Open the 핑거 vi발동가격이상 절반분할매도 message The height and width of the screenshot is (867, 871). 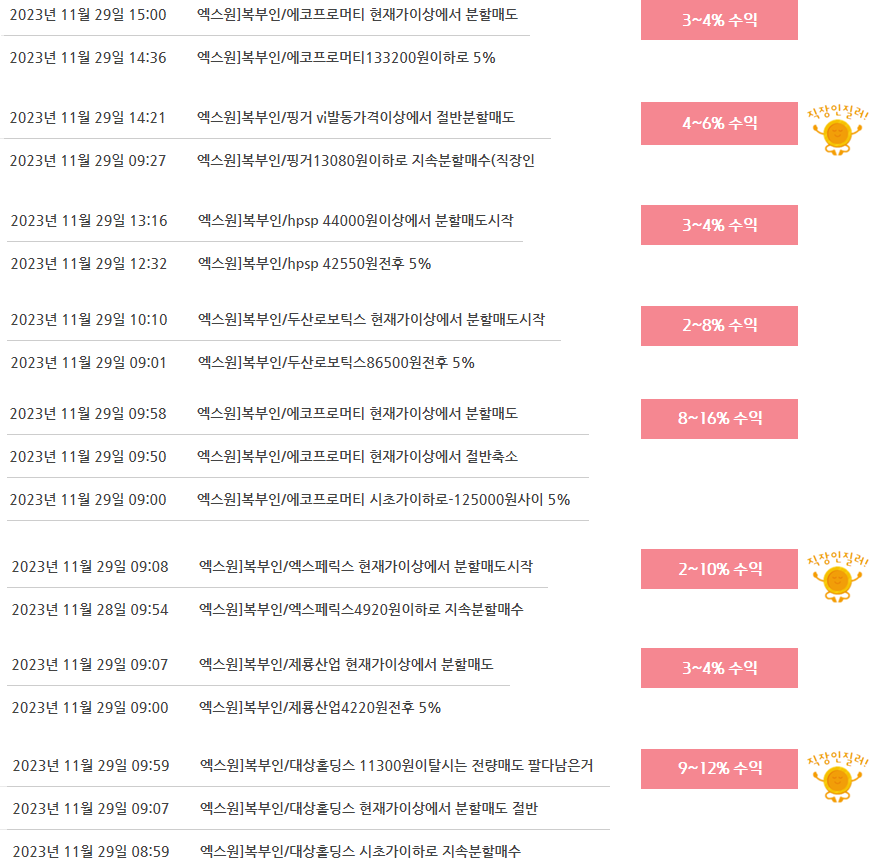click(356, 118)
